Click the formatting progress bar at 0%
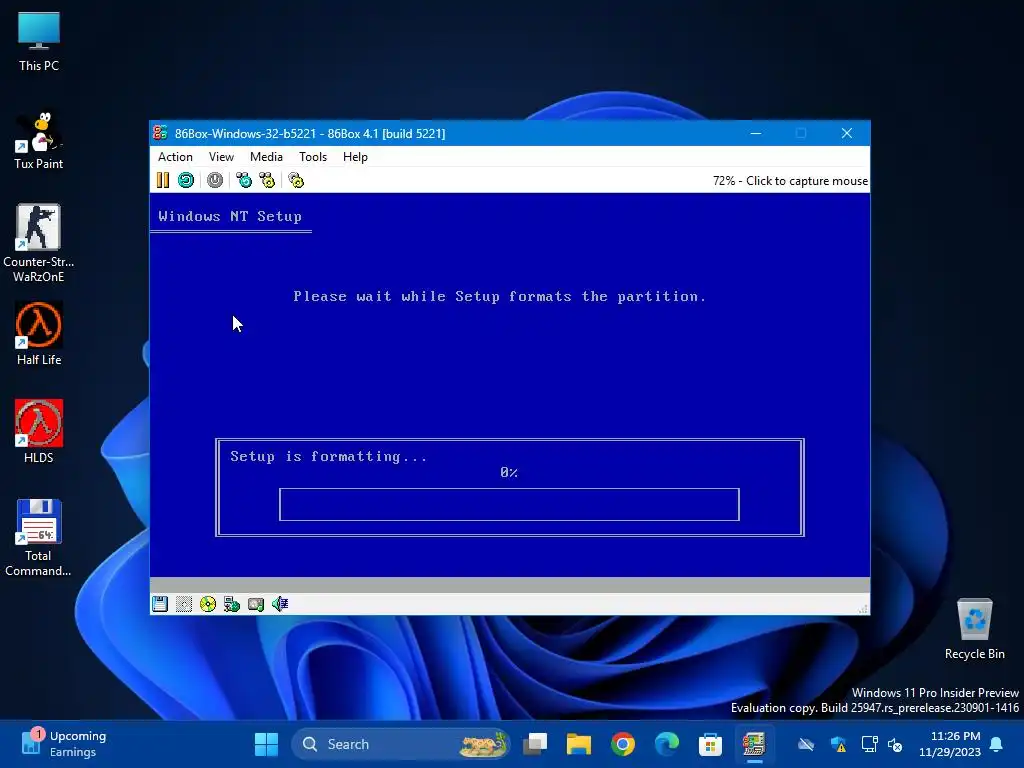Screen dimensions: 1024x768 [x=509, y=504]
